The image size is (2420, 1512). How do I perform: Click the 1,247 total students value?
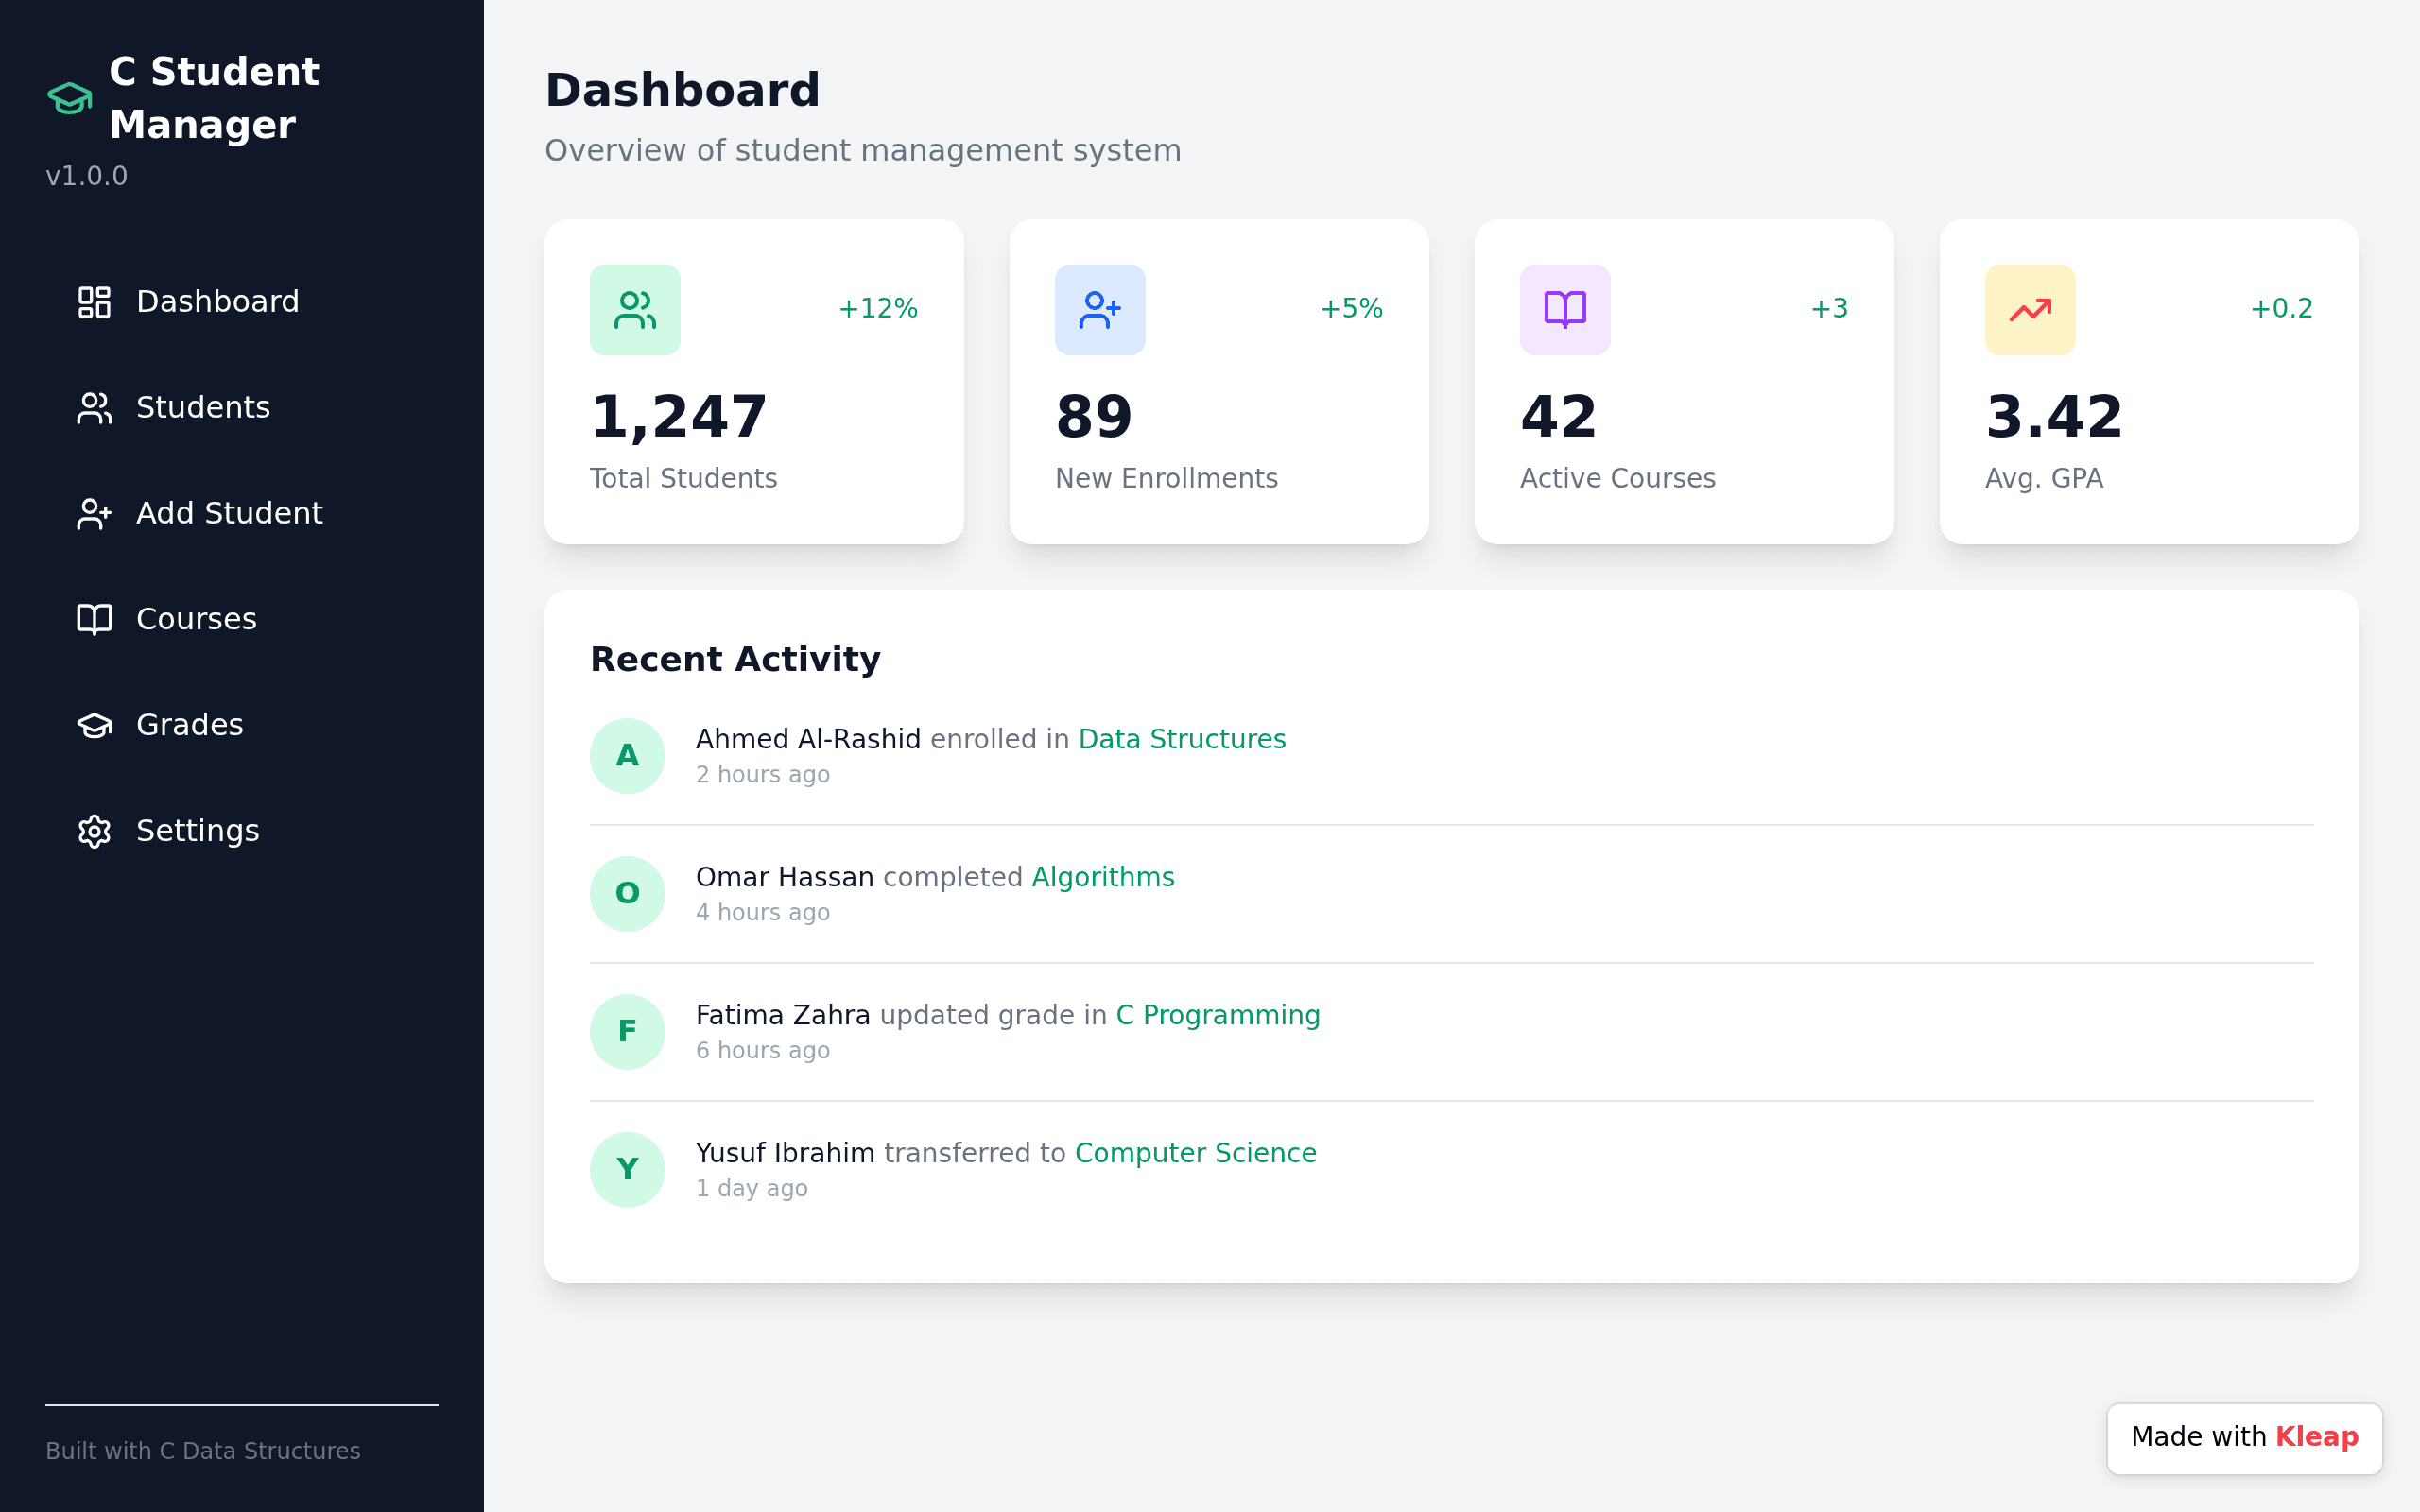point(679,417)
